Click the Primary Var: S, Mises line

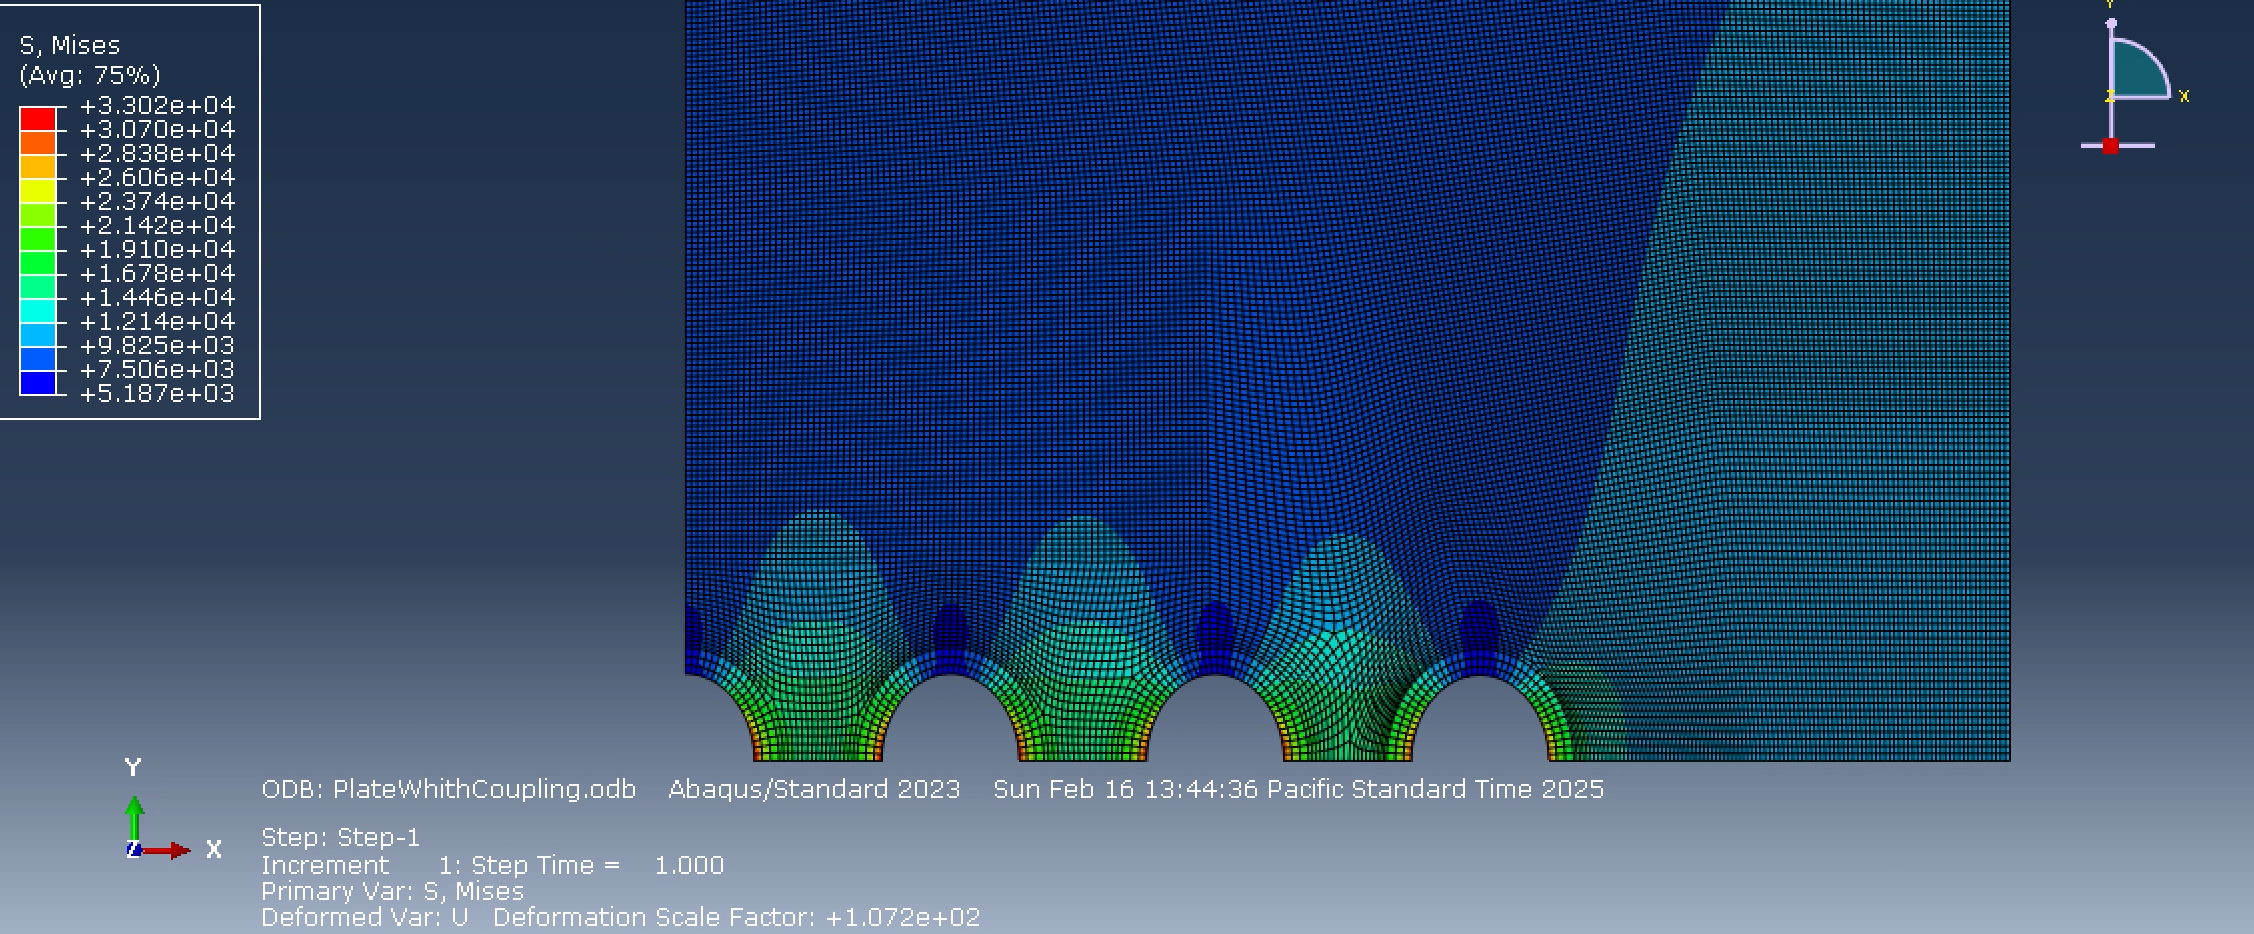[392, 891]
